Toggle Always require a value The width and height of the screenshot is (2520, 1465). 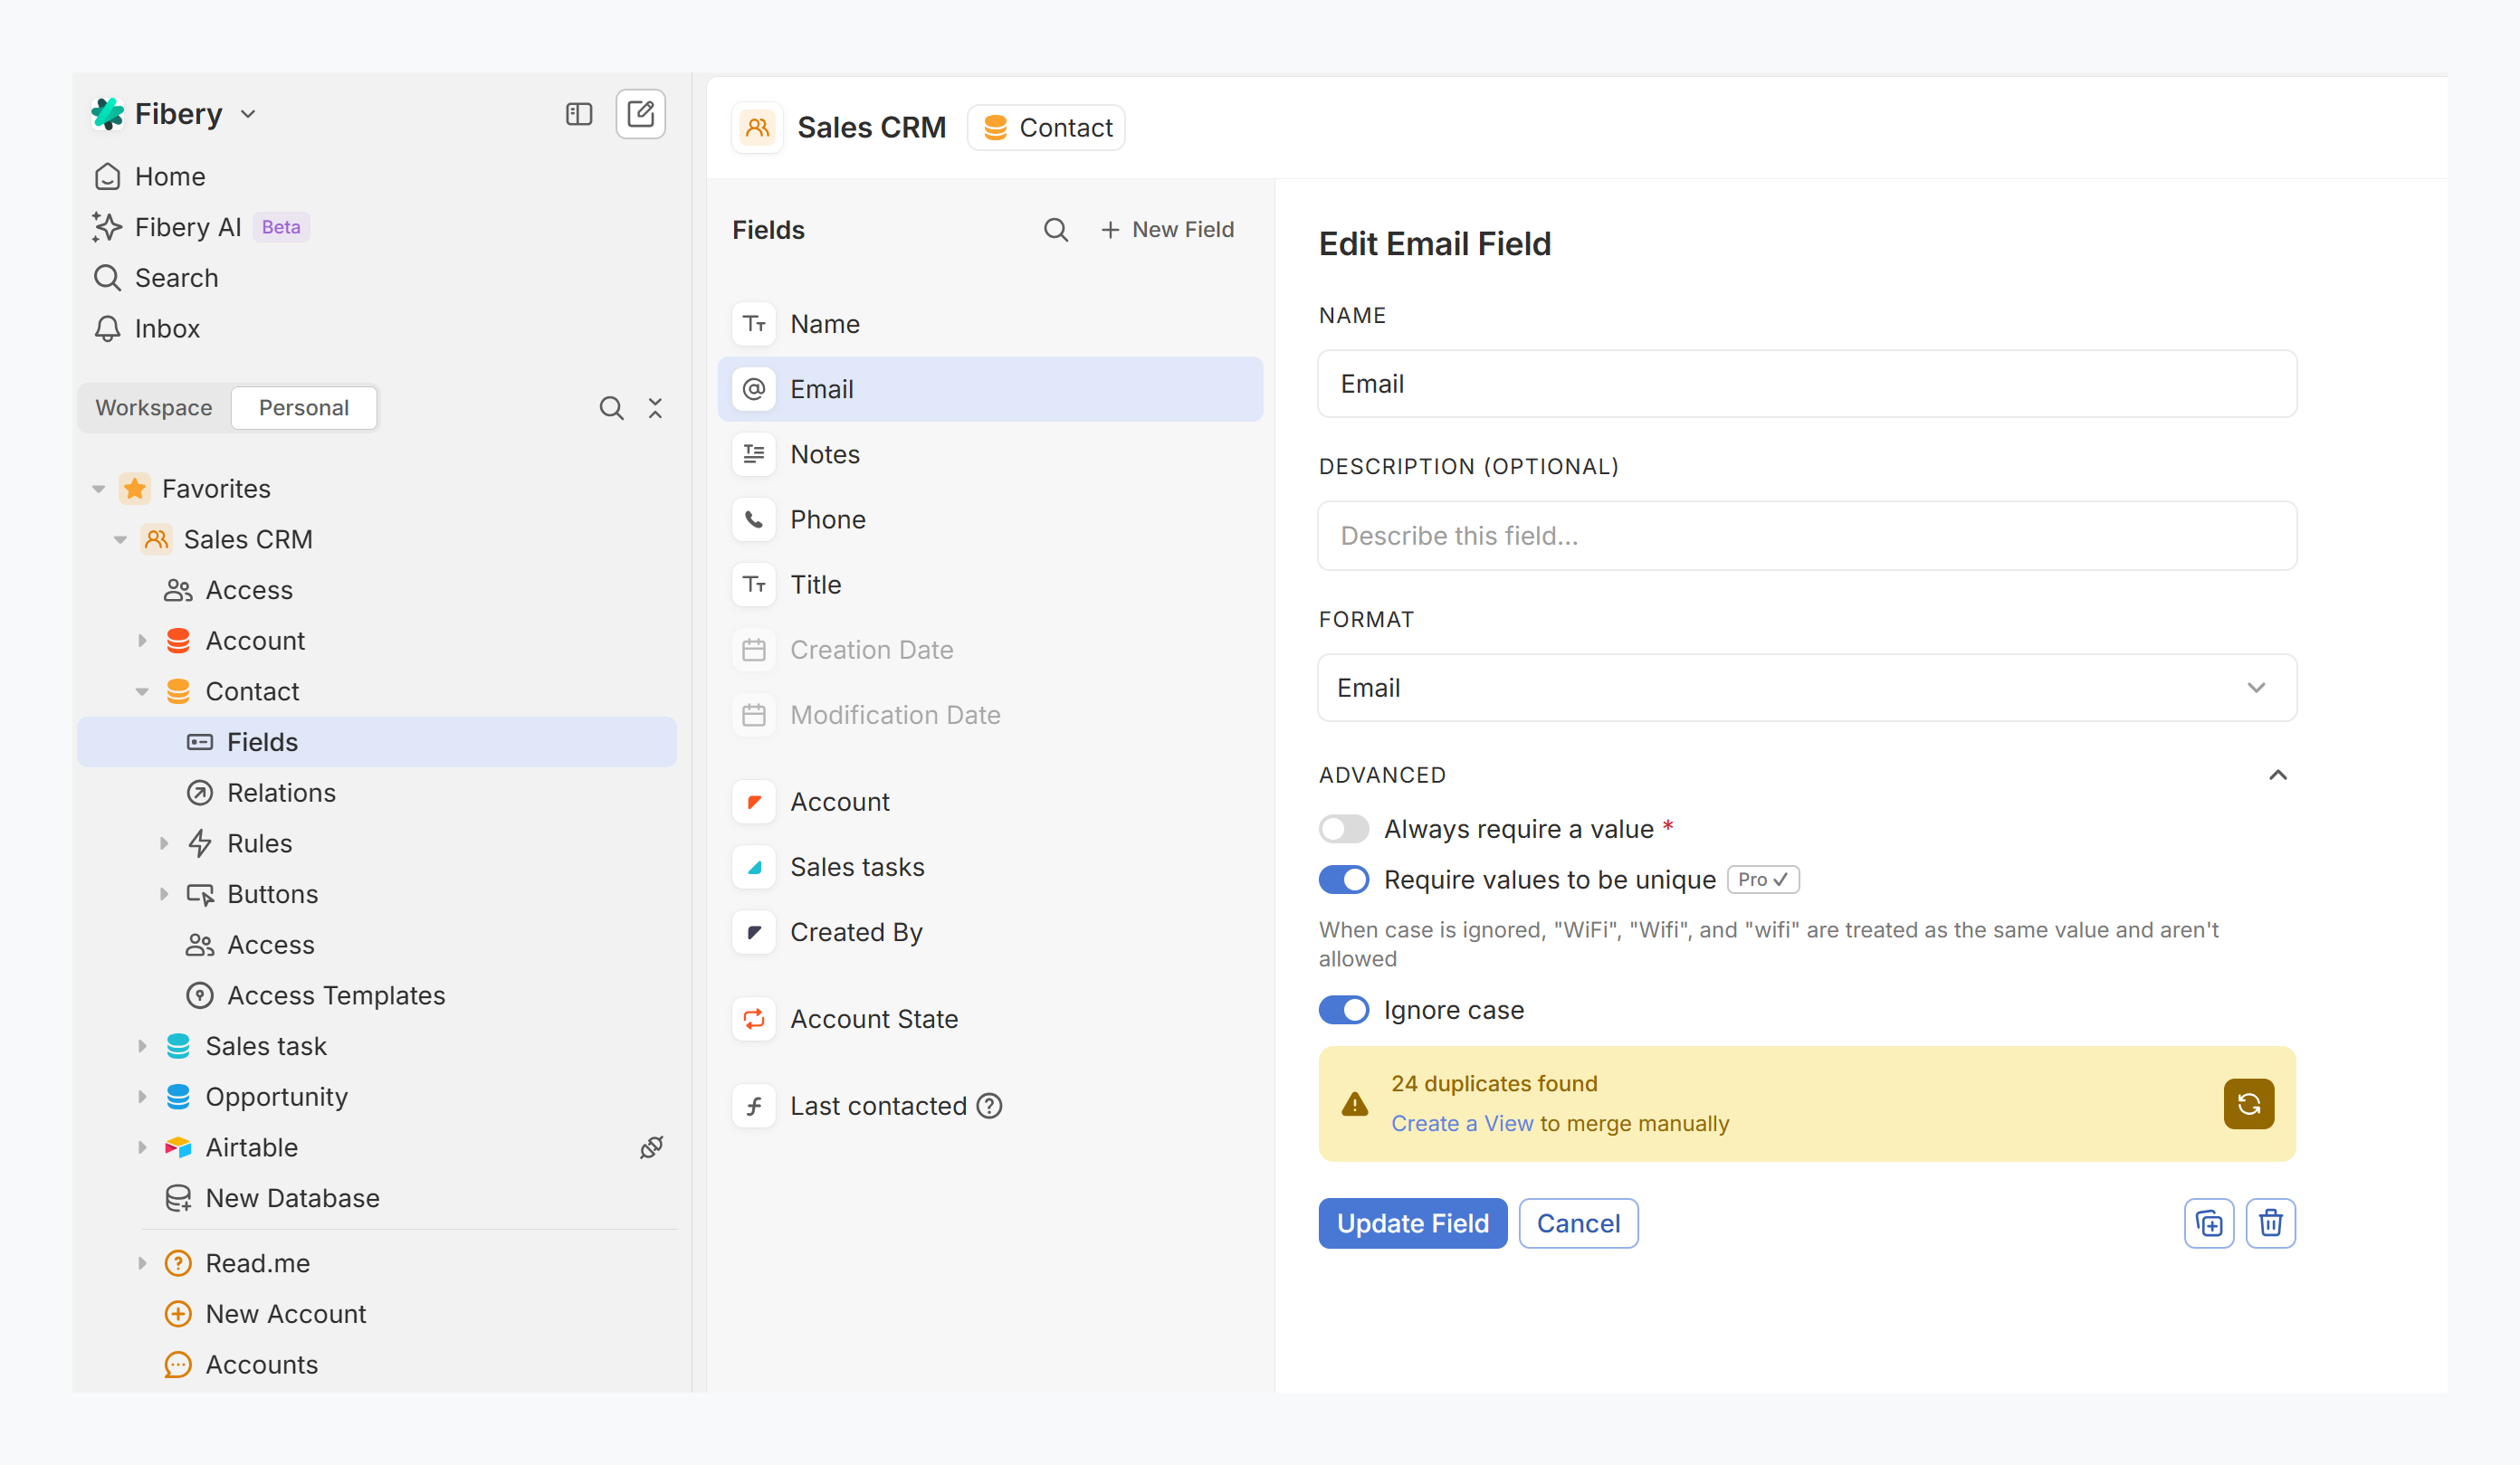1343,829
